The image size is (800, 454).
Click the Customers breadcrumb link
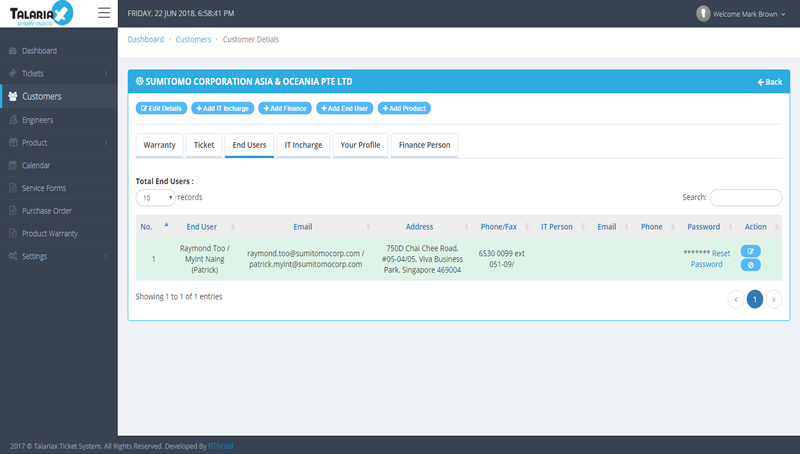[193, 39]
